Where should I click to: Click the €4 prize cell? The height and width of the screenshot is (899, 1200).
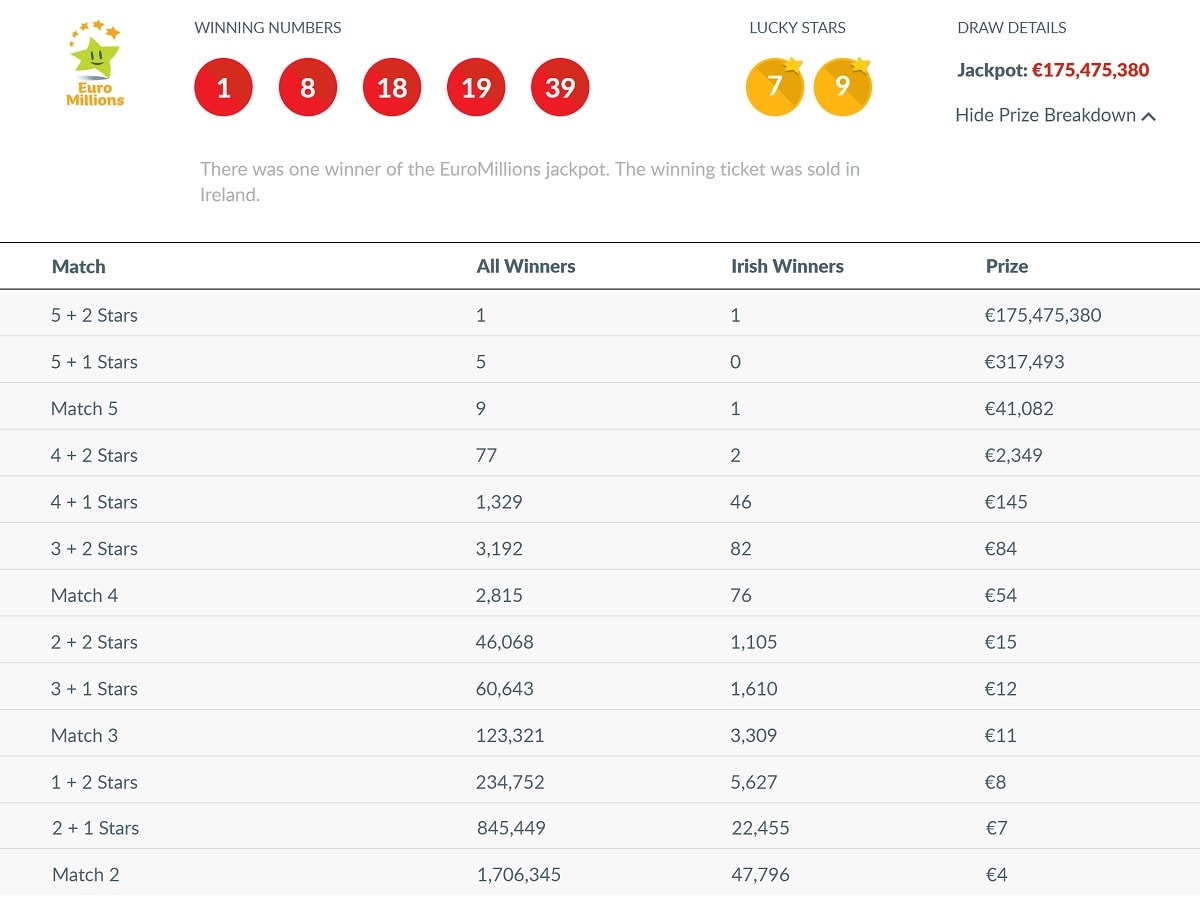pos(997,875)
